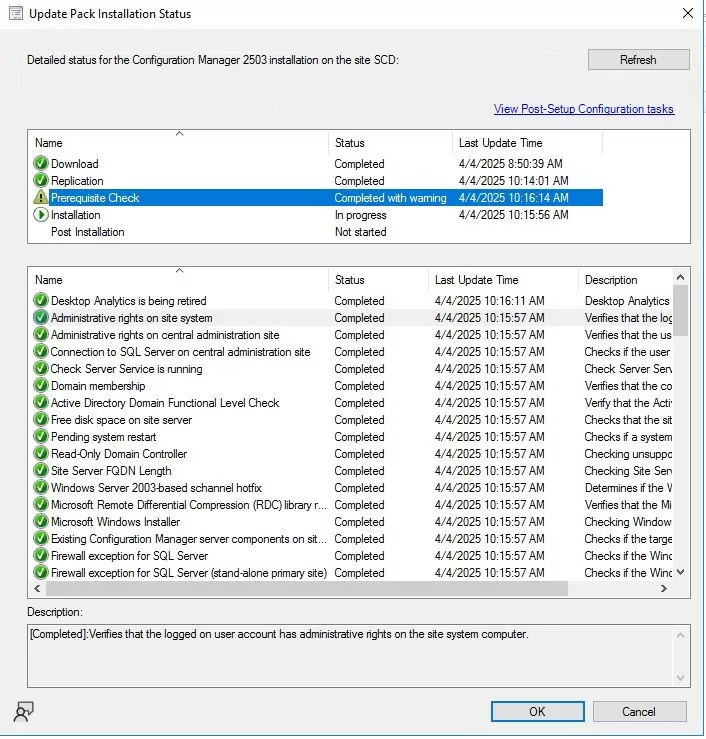
Task: Click up arrow of Description box scrollbar
Action: [x=680, y=635]
